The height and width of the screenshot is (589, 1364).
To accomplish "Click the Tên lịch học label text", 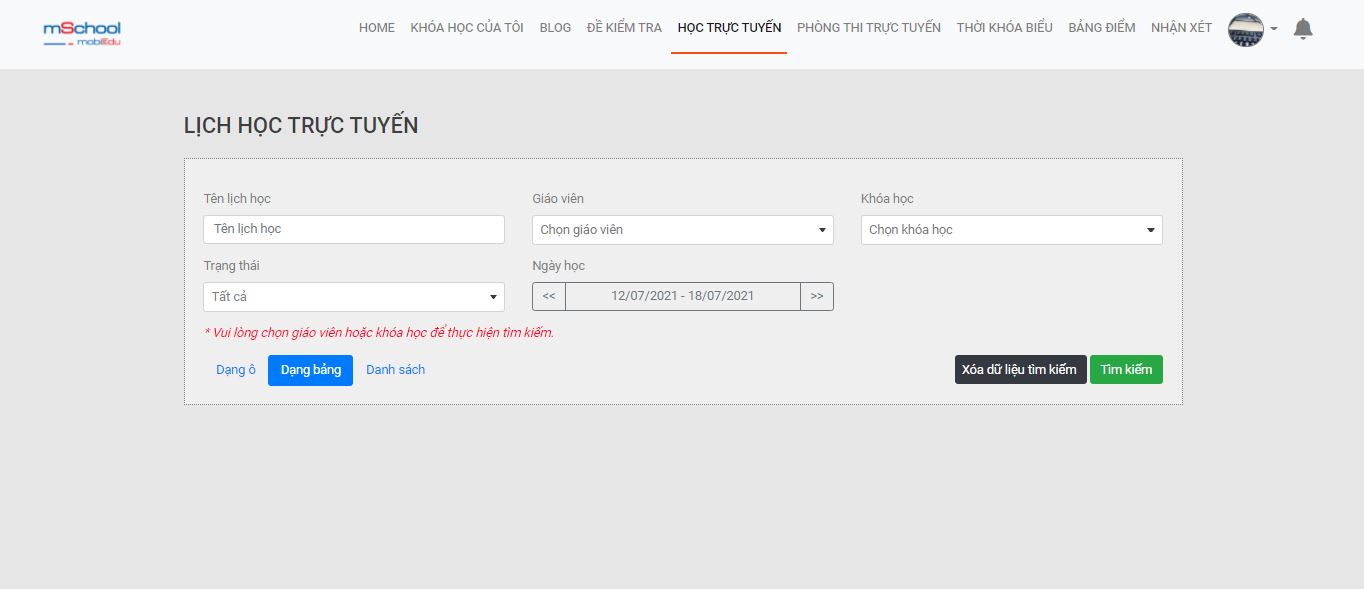I will coord(237,199).
